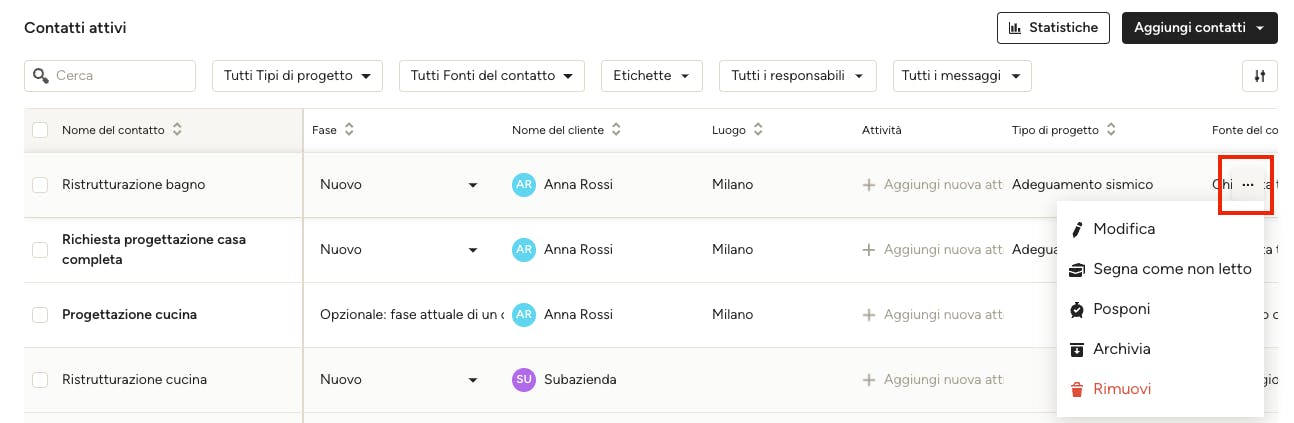
Task: Choose Modifica from the context menu
Action: tap(1123, 229)
